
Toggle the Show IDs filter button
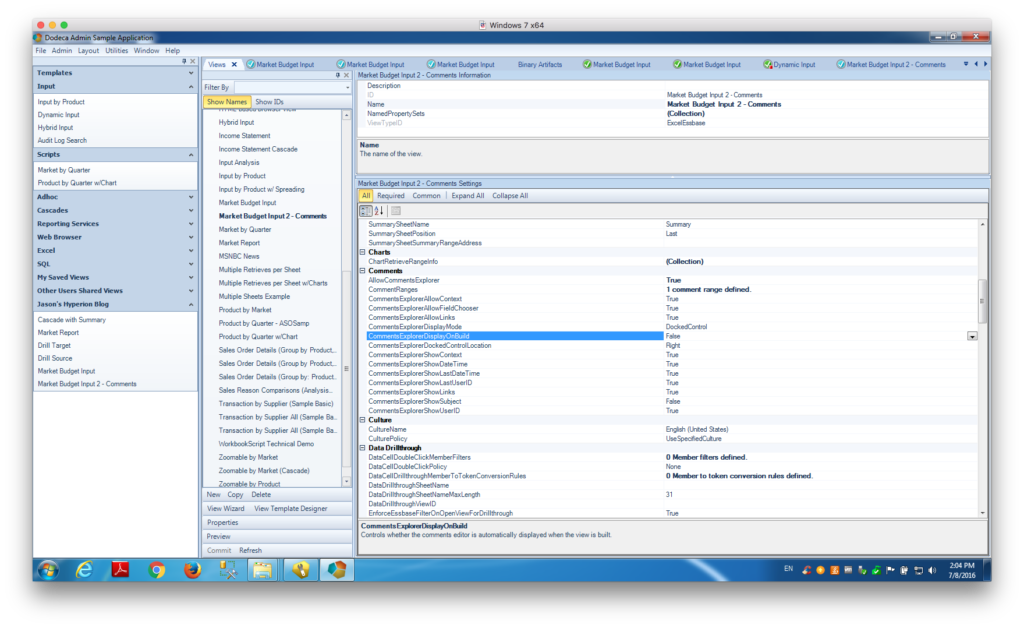tap(270, 101)
